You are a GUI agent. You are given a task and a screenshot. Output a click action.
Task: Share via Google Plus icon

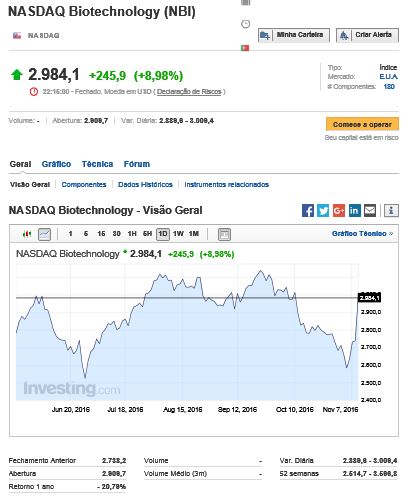point(339,211)
